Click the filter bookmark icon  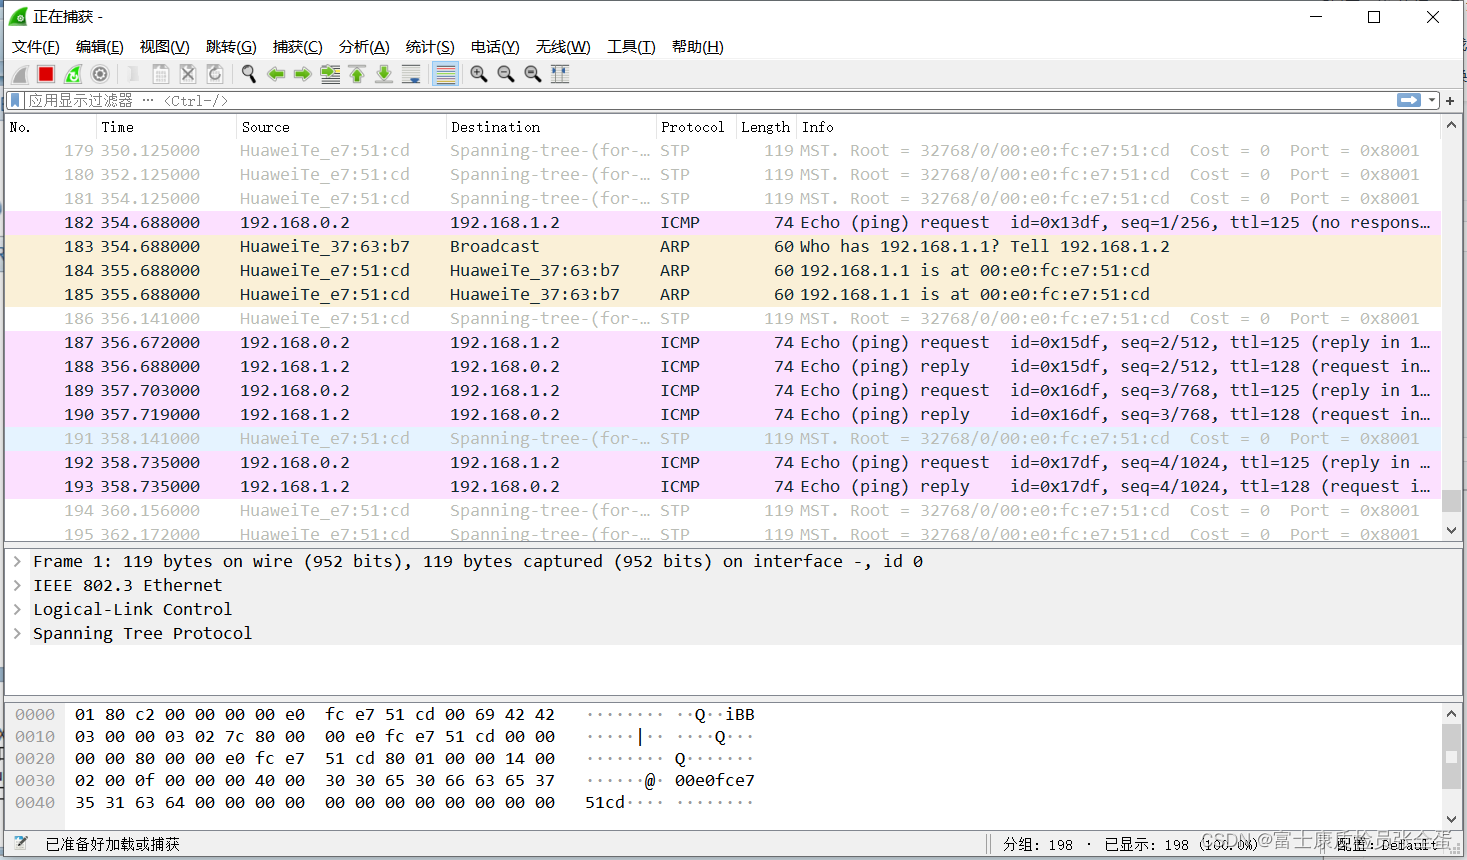tap(15, 100)
